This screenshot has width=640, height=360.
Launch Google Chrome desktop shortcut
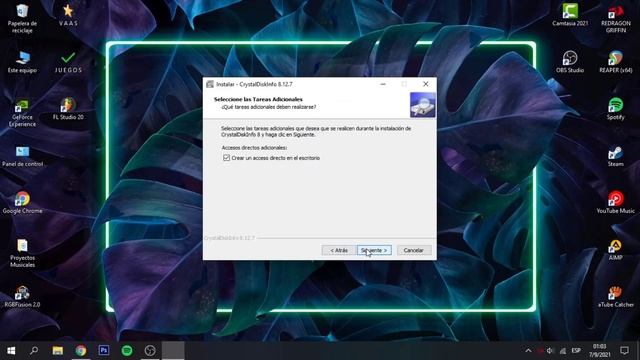click(x=22, y=203)
